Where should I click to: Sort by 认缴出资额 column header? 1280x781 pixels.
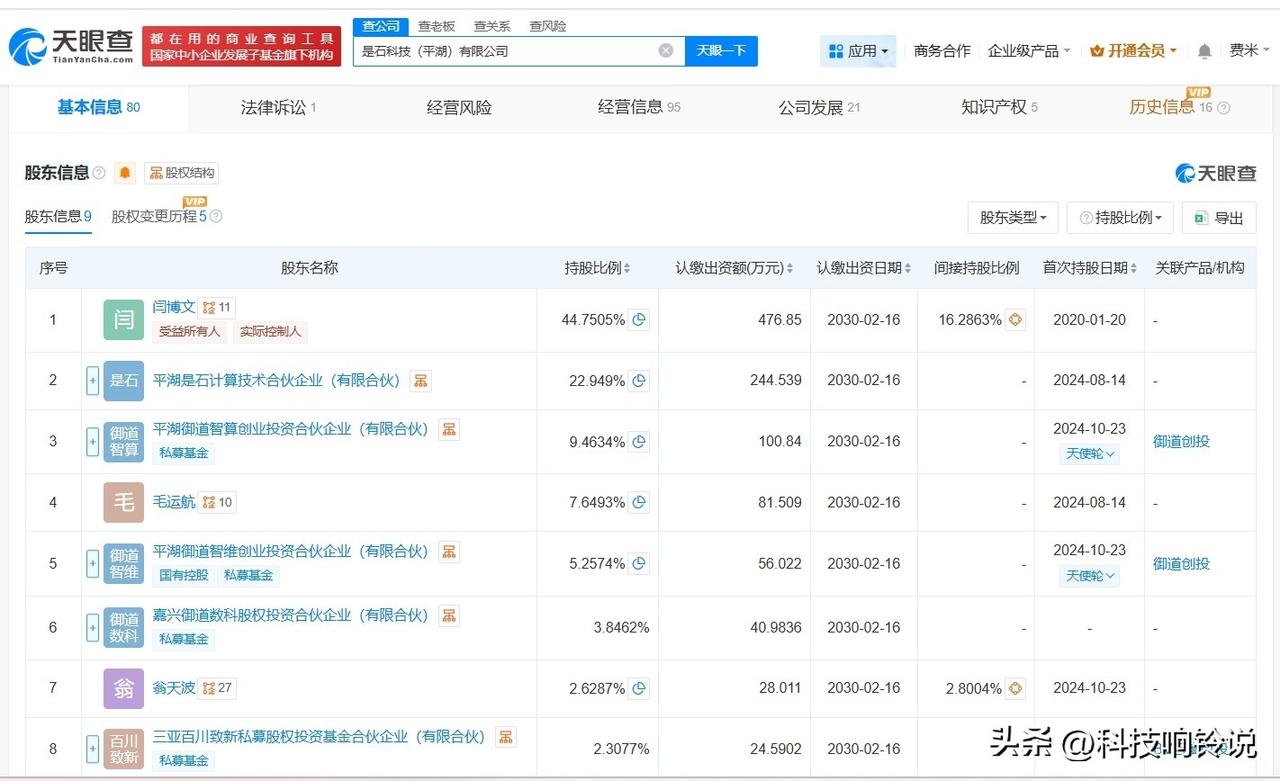pos(733,268)
